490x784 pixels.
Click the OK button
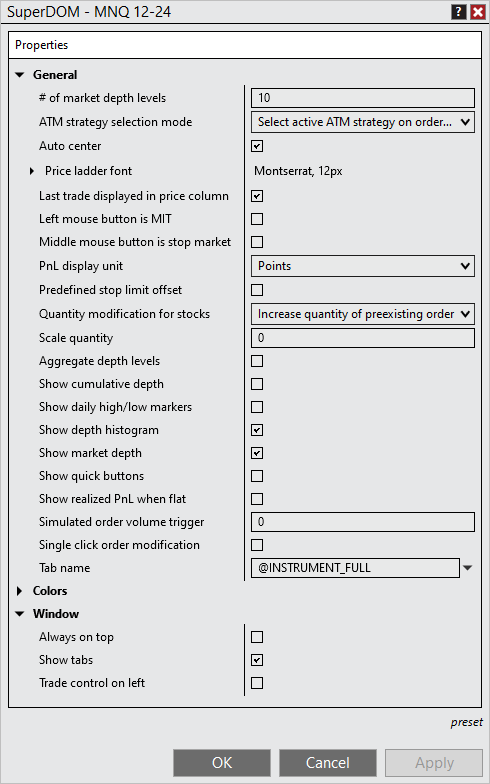222,762
